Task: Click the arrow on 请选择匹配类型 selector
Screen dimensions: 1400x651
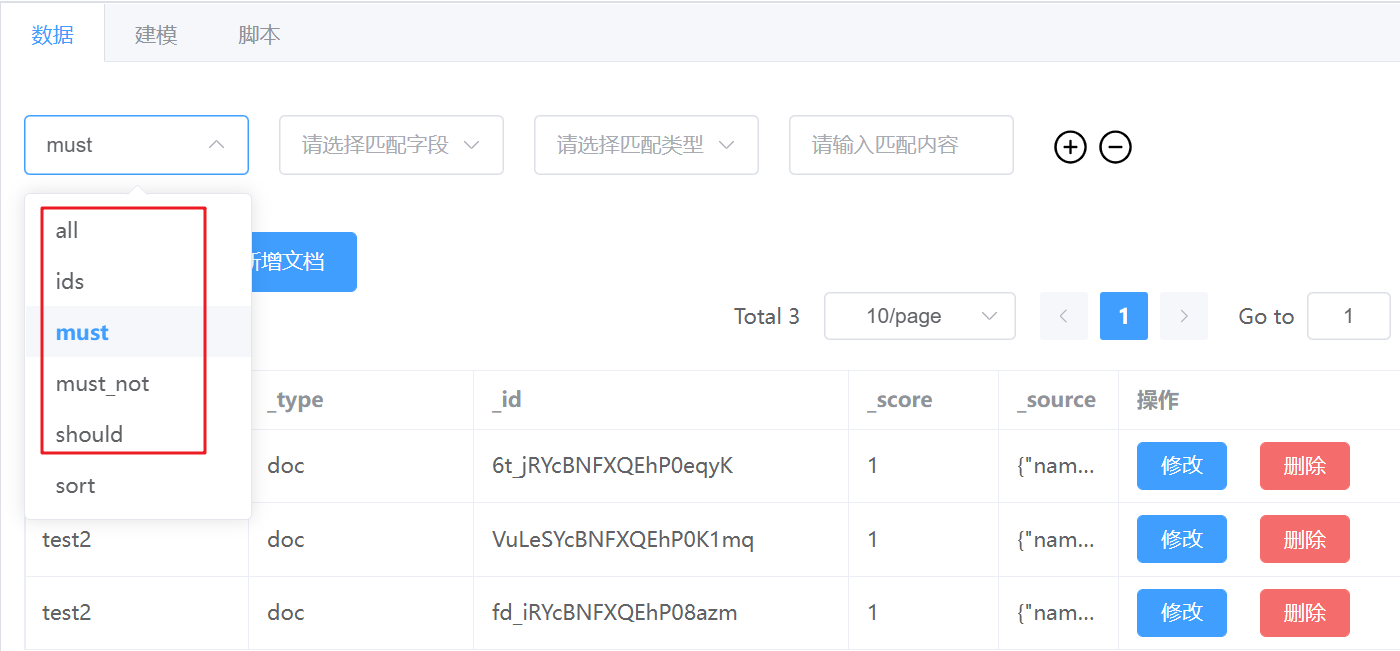Action: [726, 144]
